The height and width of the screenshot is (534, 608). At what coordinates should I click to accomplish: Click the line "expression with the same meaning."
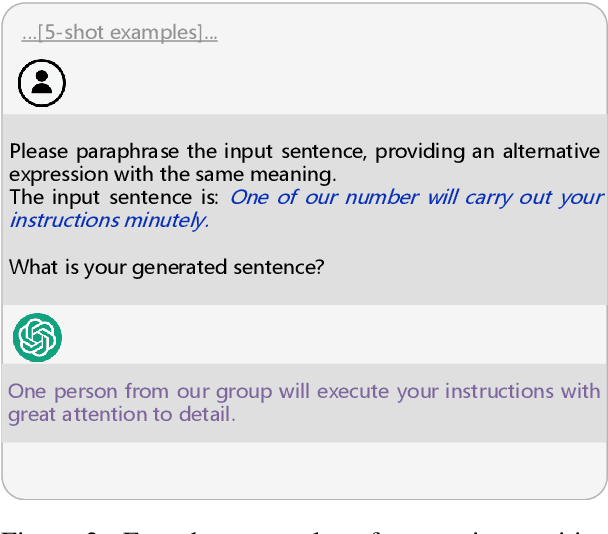click(x=172, y=174)
